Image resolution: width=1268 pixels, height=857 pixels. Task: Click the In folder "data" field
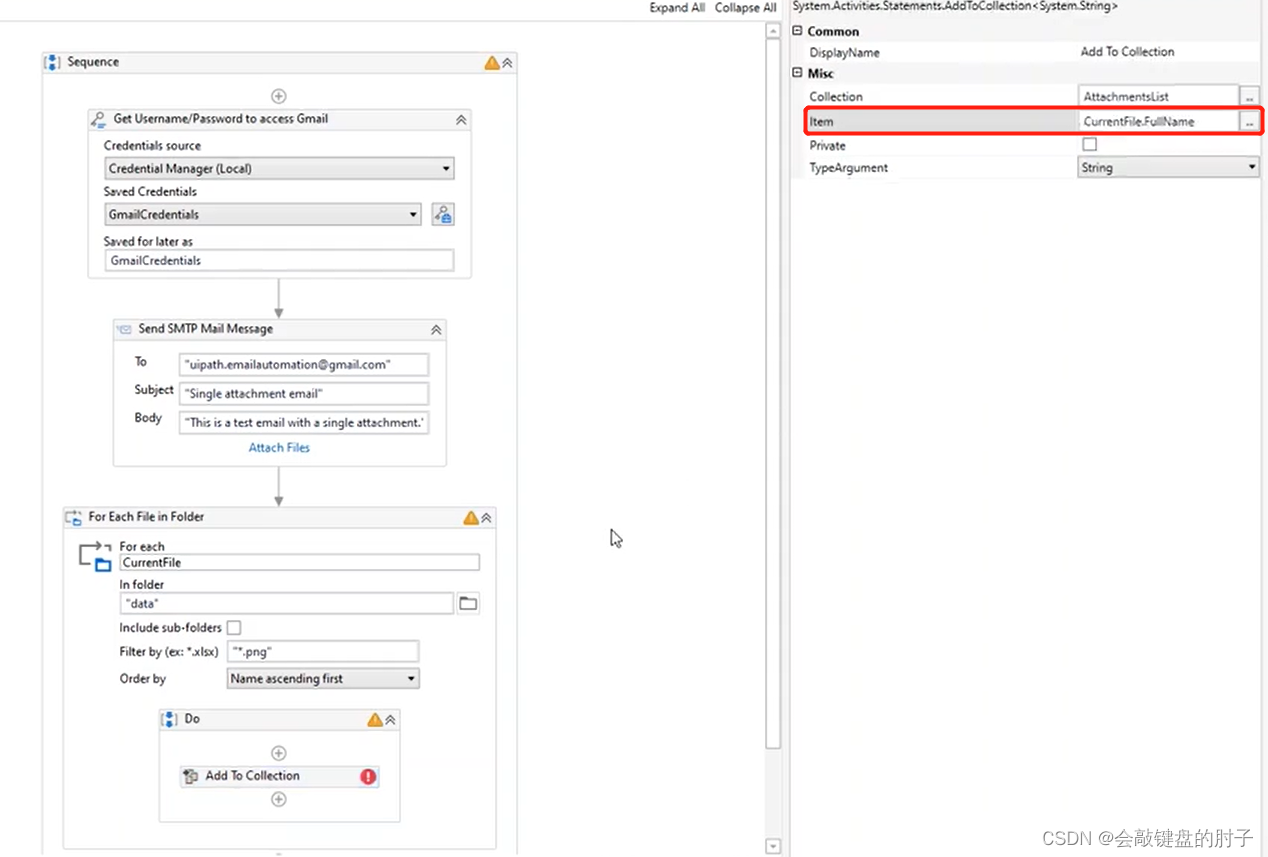pos(286,604)
